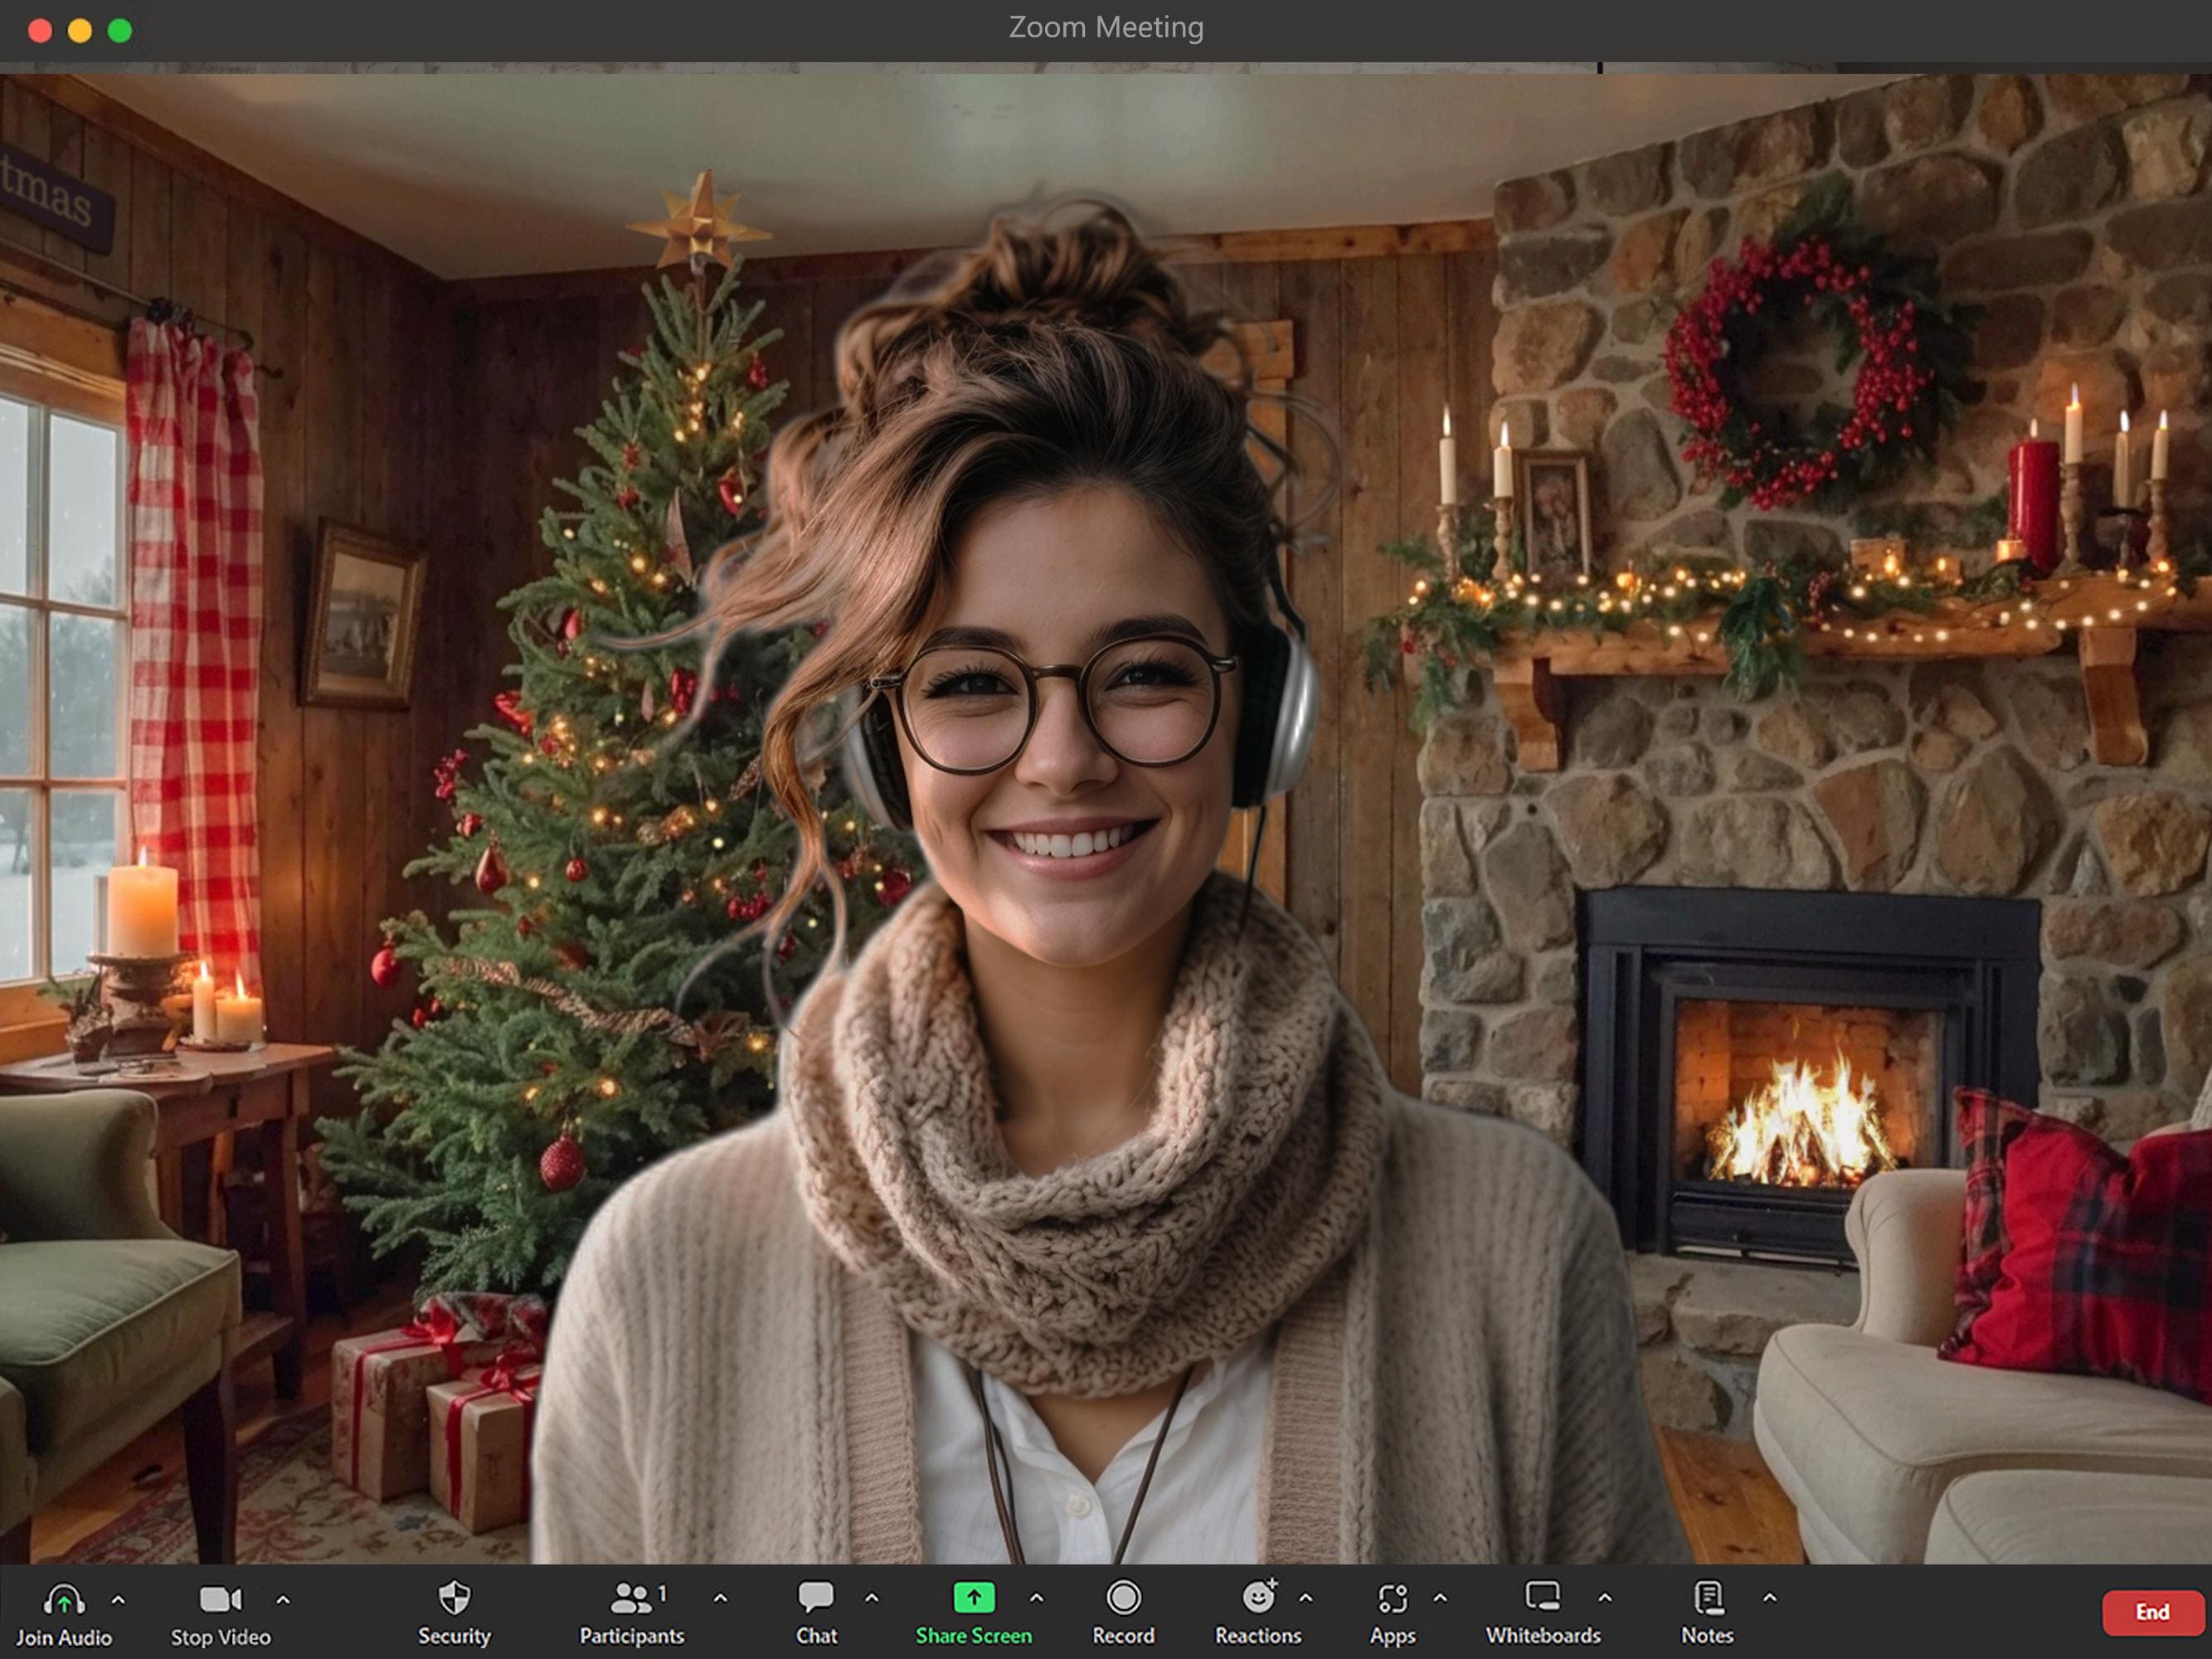Open Participants options chevron

click(x=722, y=1600)
